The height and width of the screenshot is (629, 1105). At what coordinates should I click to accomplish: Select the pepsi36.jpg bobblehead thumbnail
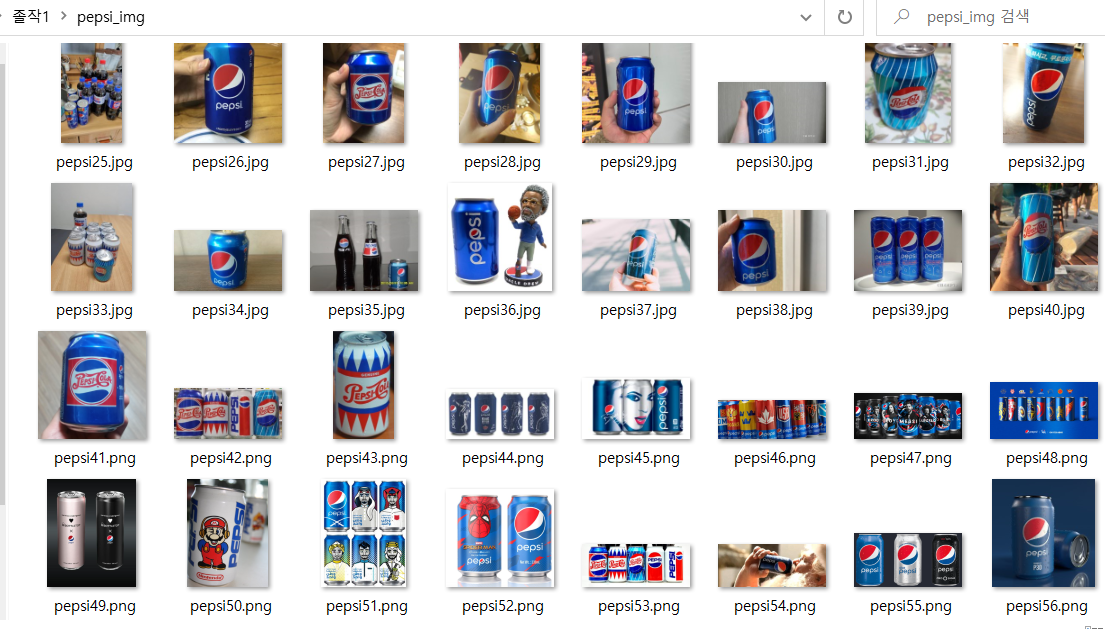pos(500,237)
